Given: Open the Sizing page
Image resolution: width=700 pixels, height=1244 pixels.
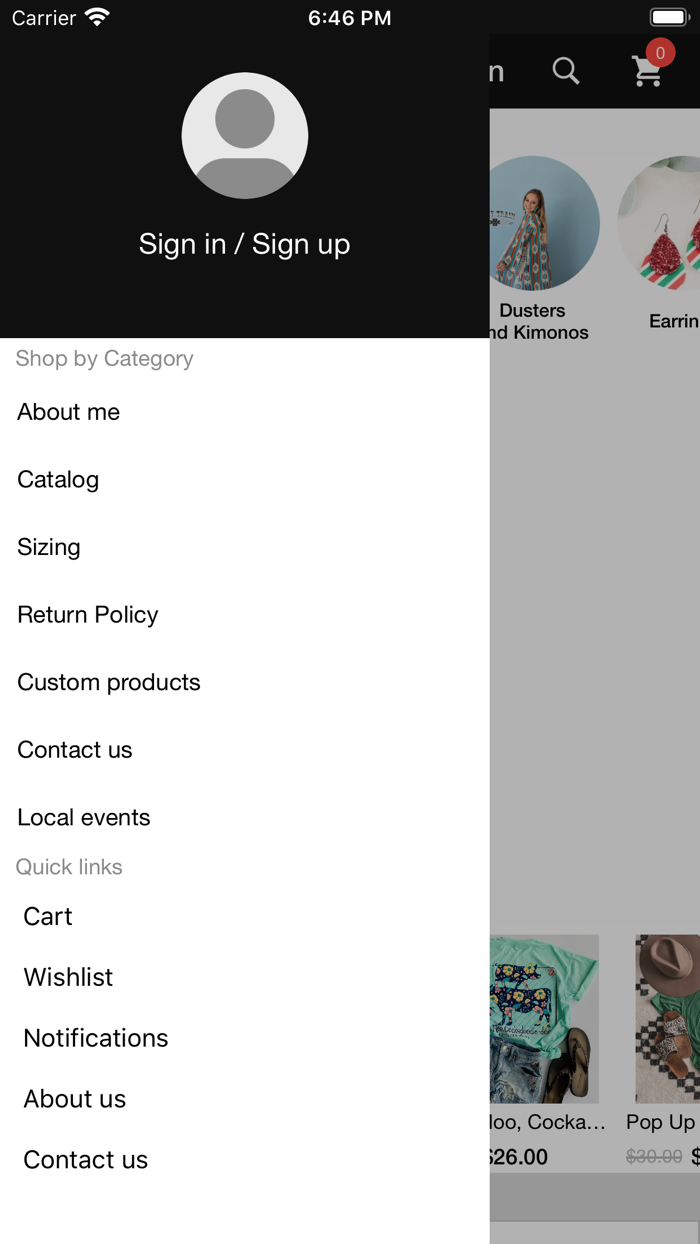Looking at the screenshot, I should click(x=49, y=547).
